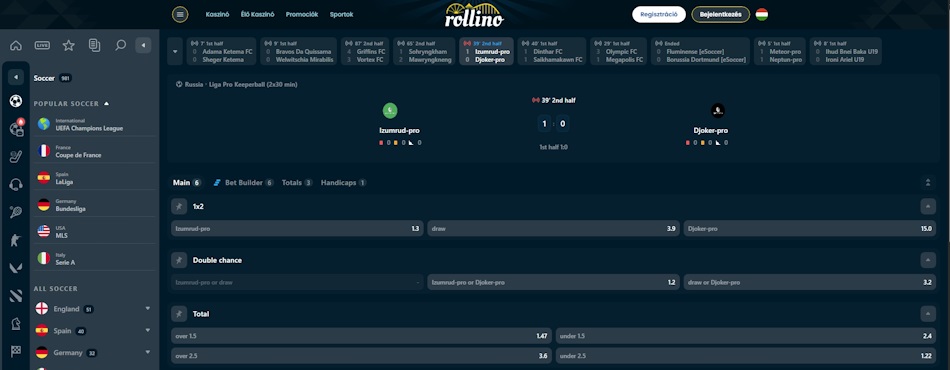Click the Bejelentkezés button
The height and width of the screenshot is (370, 950).
(x=720, y=15)
